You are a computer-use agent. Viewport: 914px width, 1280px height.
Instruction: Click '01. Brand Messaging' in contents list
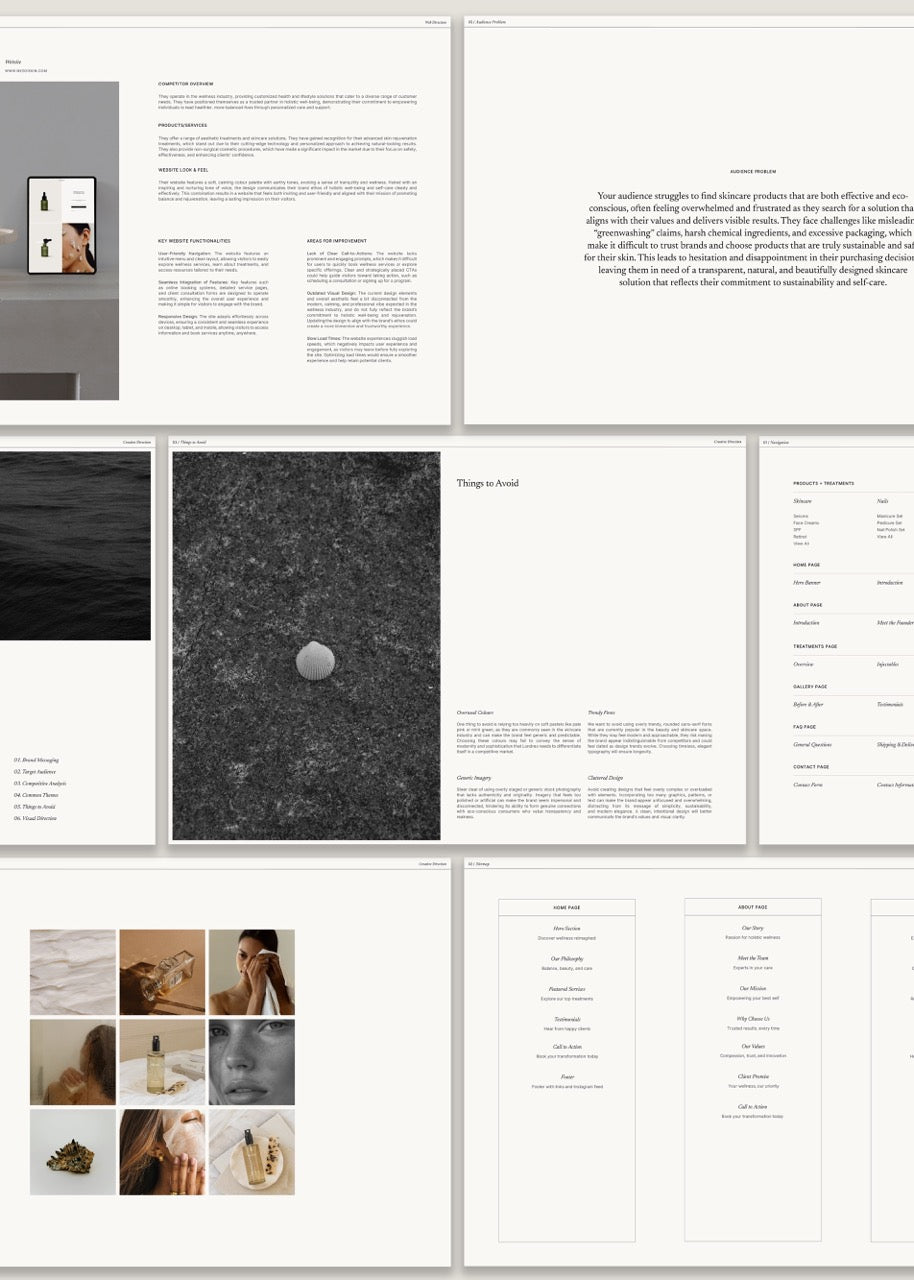[x=36, y=760]
